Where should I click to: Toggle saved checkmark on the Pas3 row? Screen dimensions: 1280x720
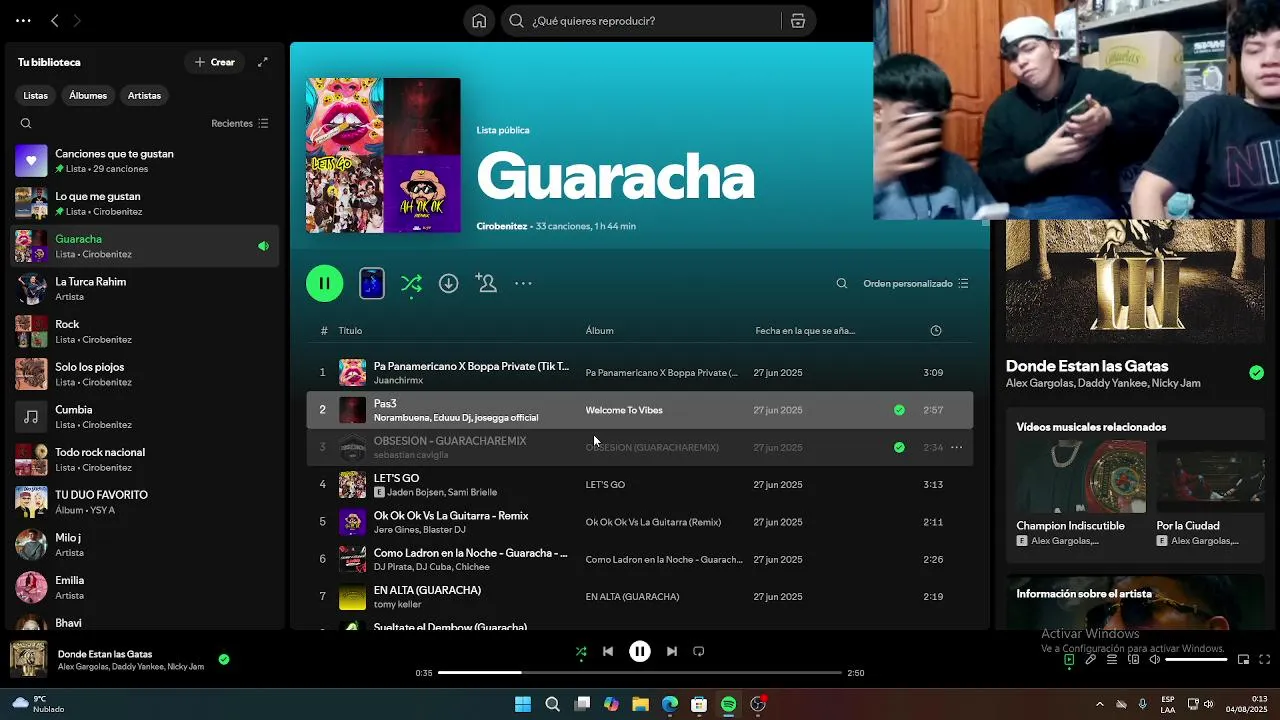(x=899, y=410)
